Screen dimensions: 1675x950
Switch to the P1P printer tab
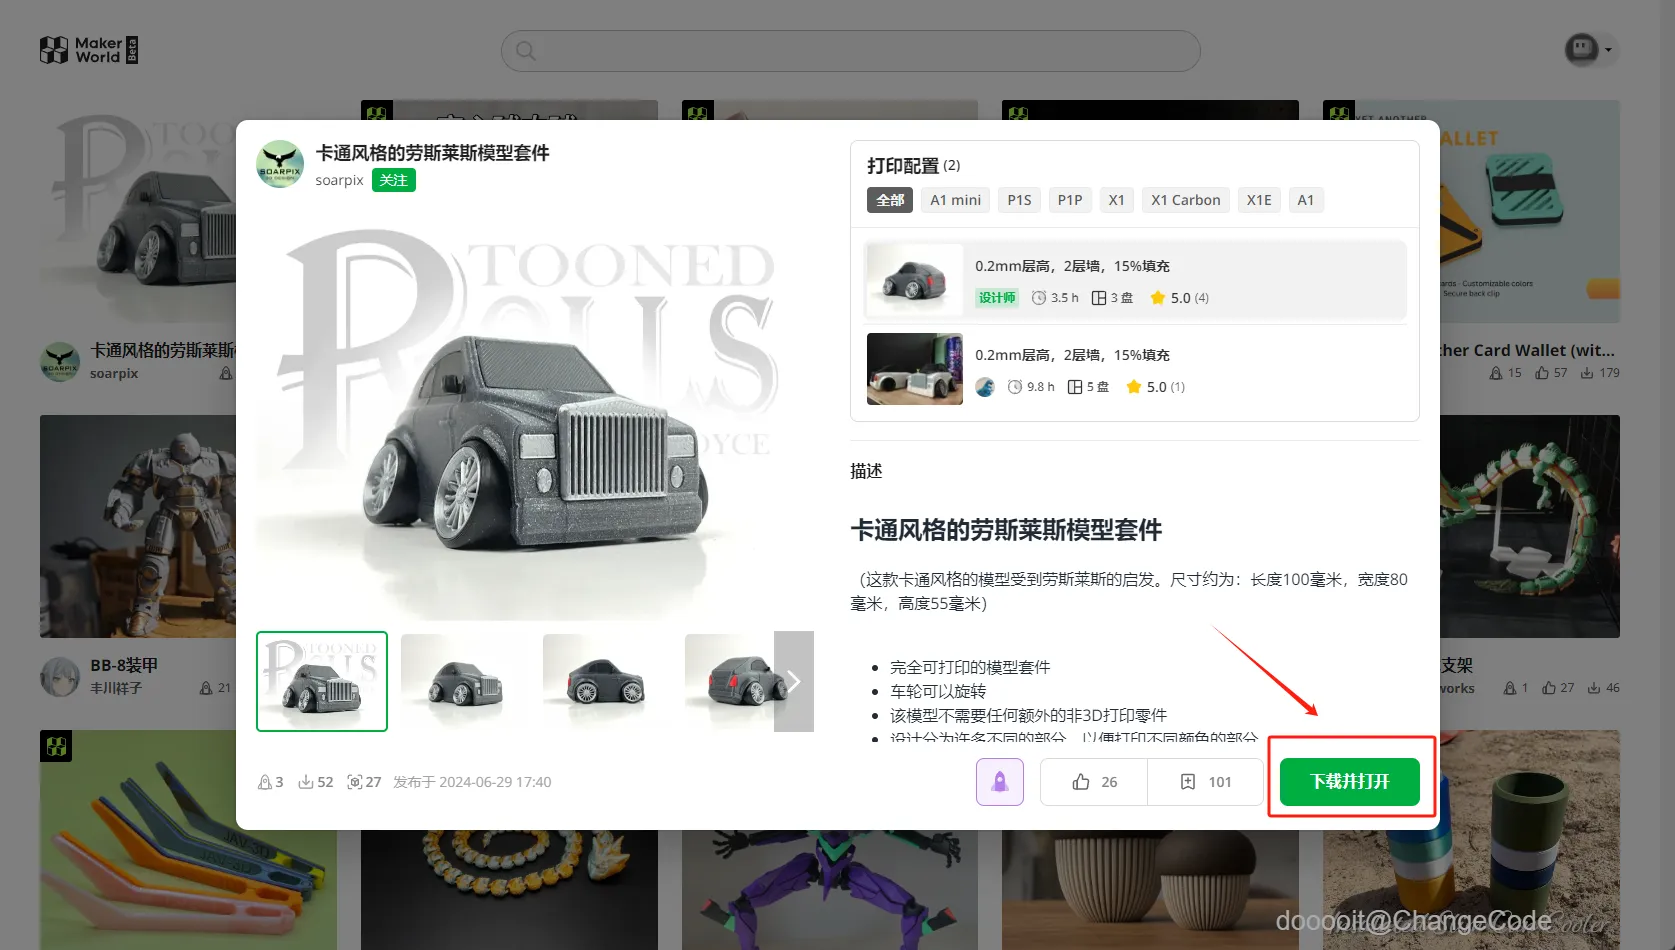click(x=1070, y=200)
